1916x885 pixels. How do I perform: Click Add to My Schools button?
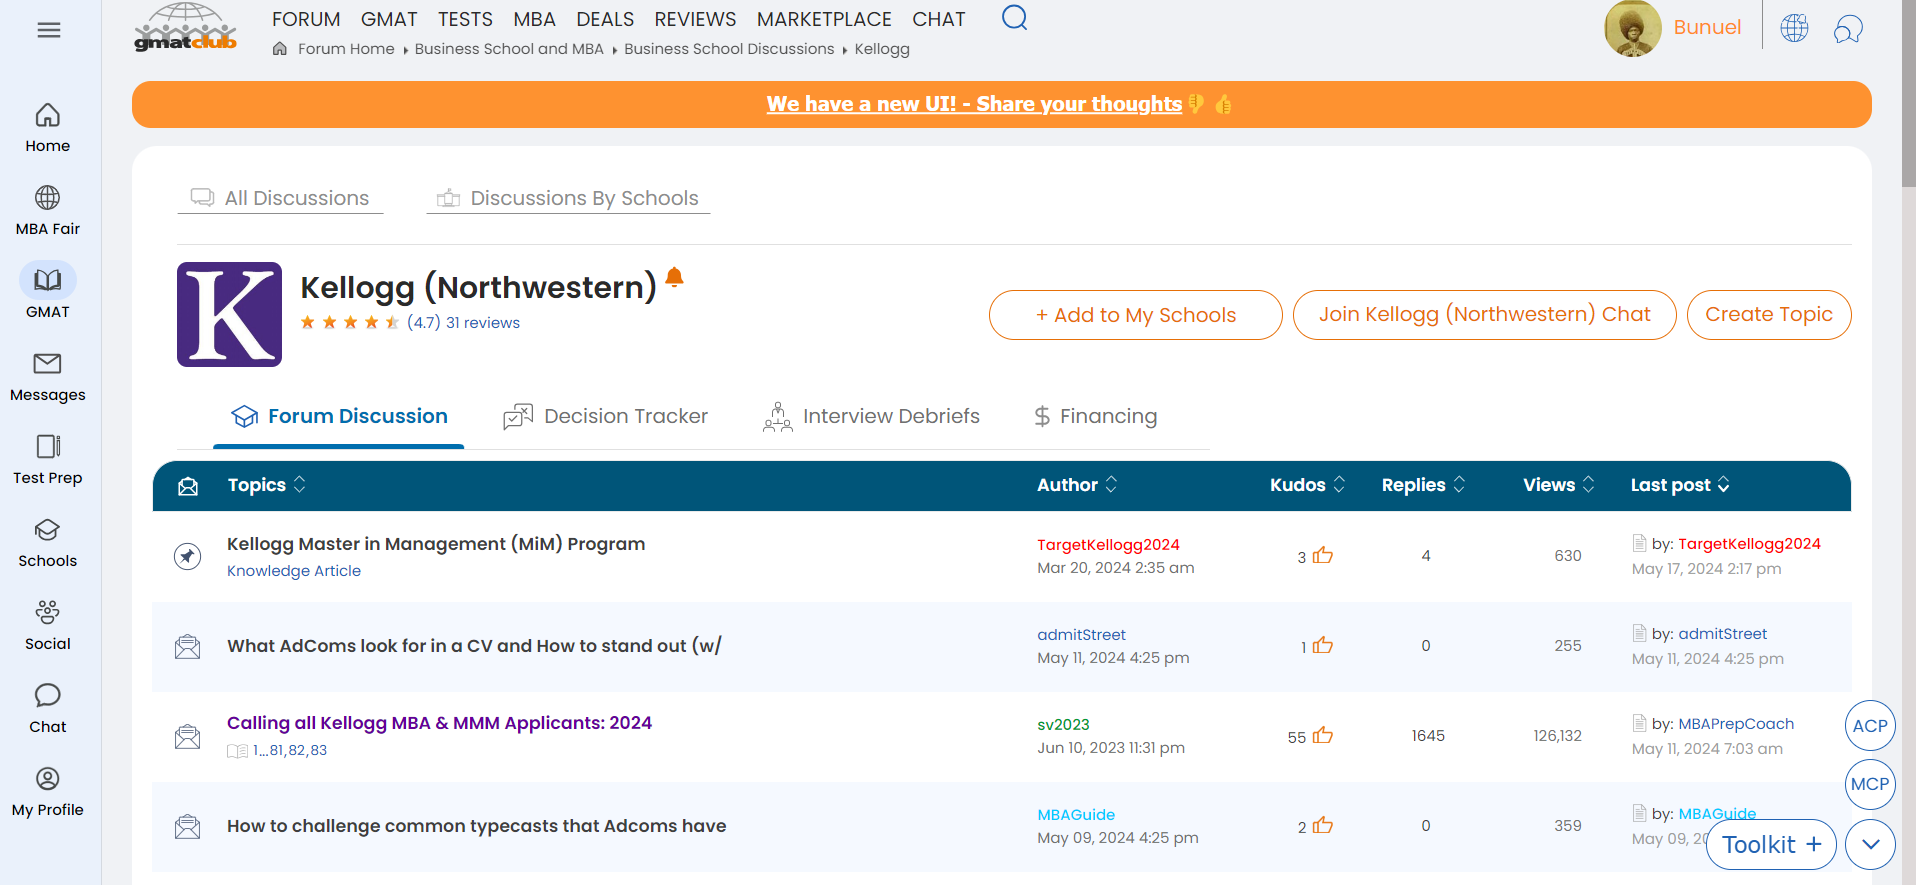pos(1135,315)
